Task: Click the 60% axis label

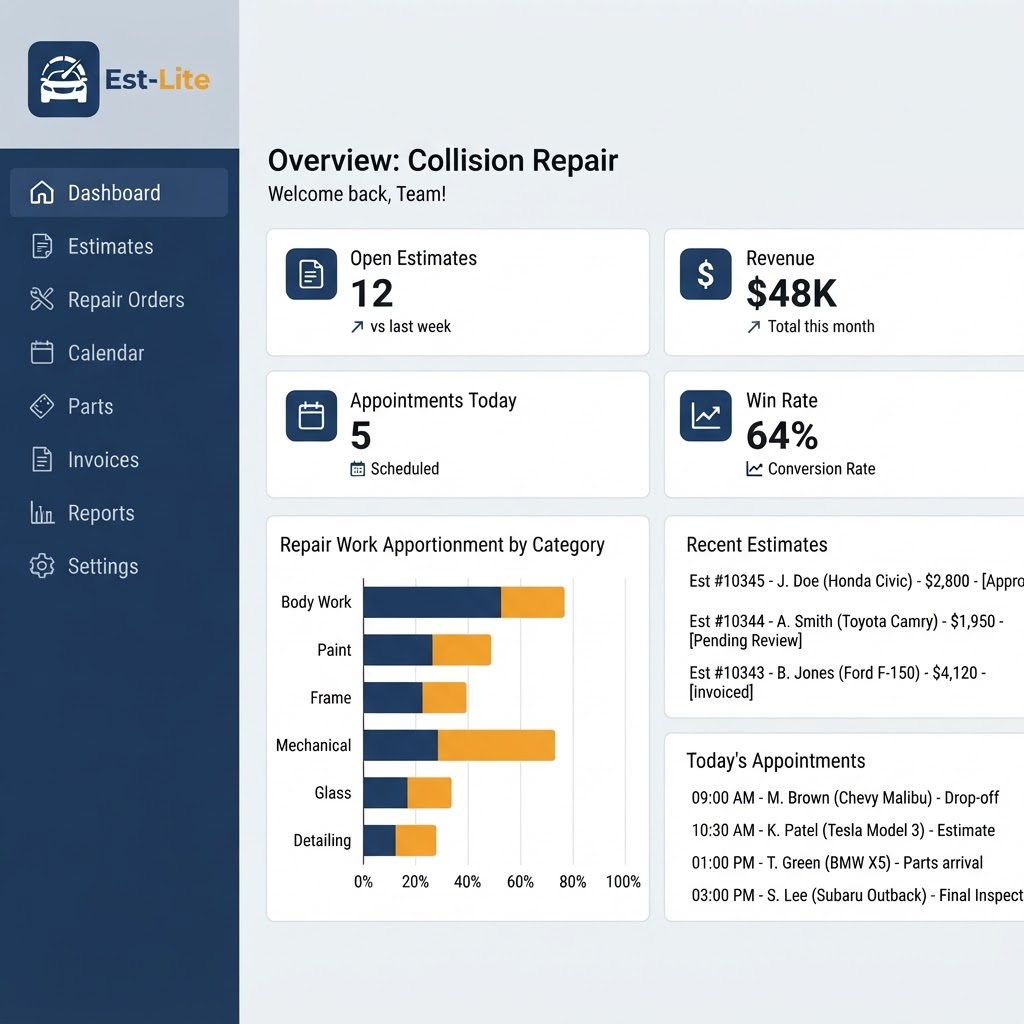Action: pos(520,882)
